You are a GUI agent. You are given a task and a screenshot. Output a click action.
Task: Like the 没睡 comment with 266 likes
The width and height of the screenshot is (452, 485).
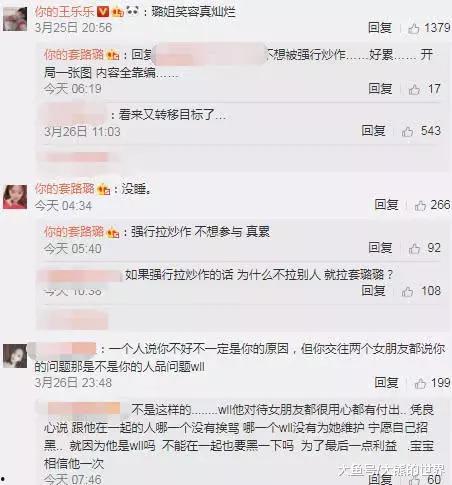point(420,205)
